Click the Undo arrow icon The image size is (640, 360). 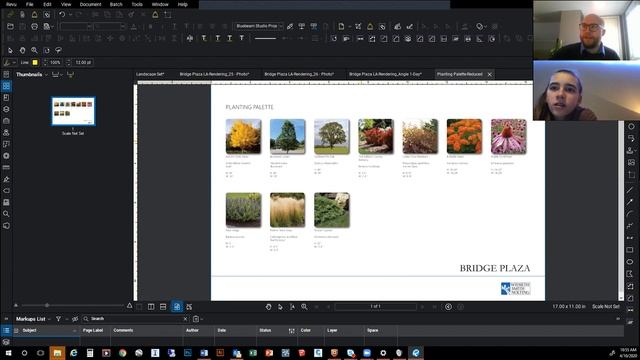pos(62,15)
